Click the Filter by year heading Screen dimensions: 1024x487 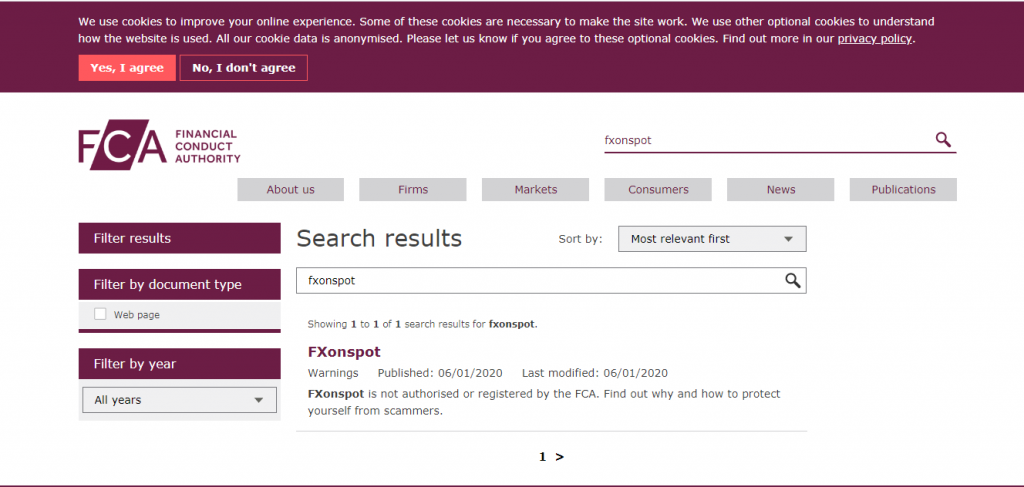coord(180,364)
